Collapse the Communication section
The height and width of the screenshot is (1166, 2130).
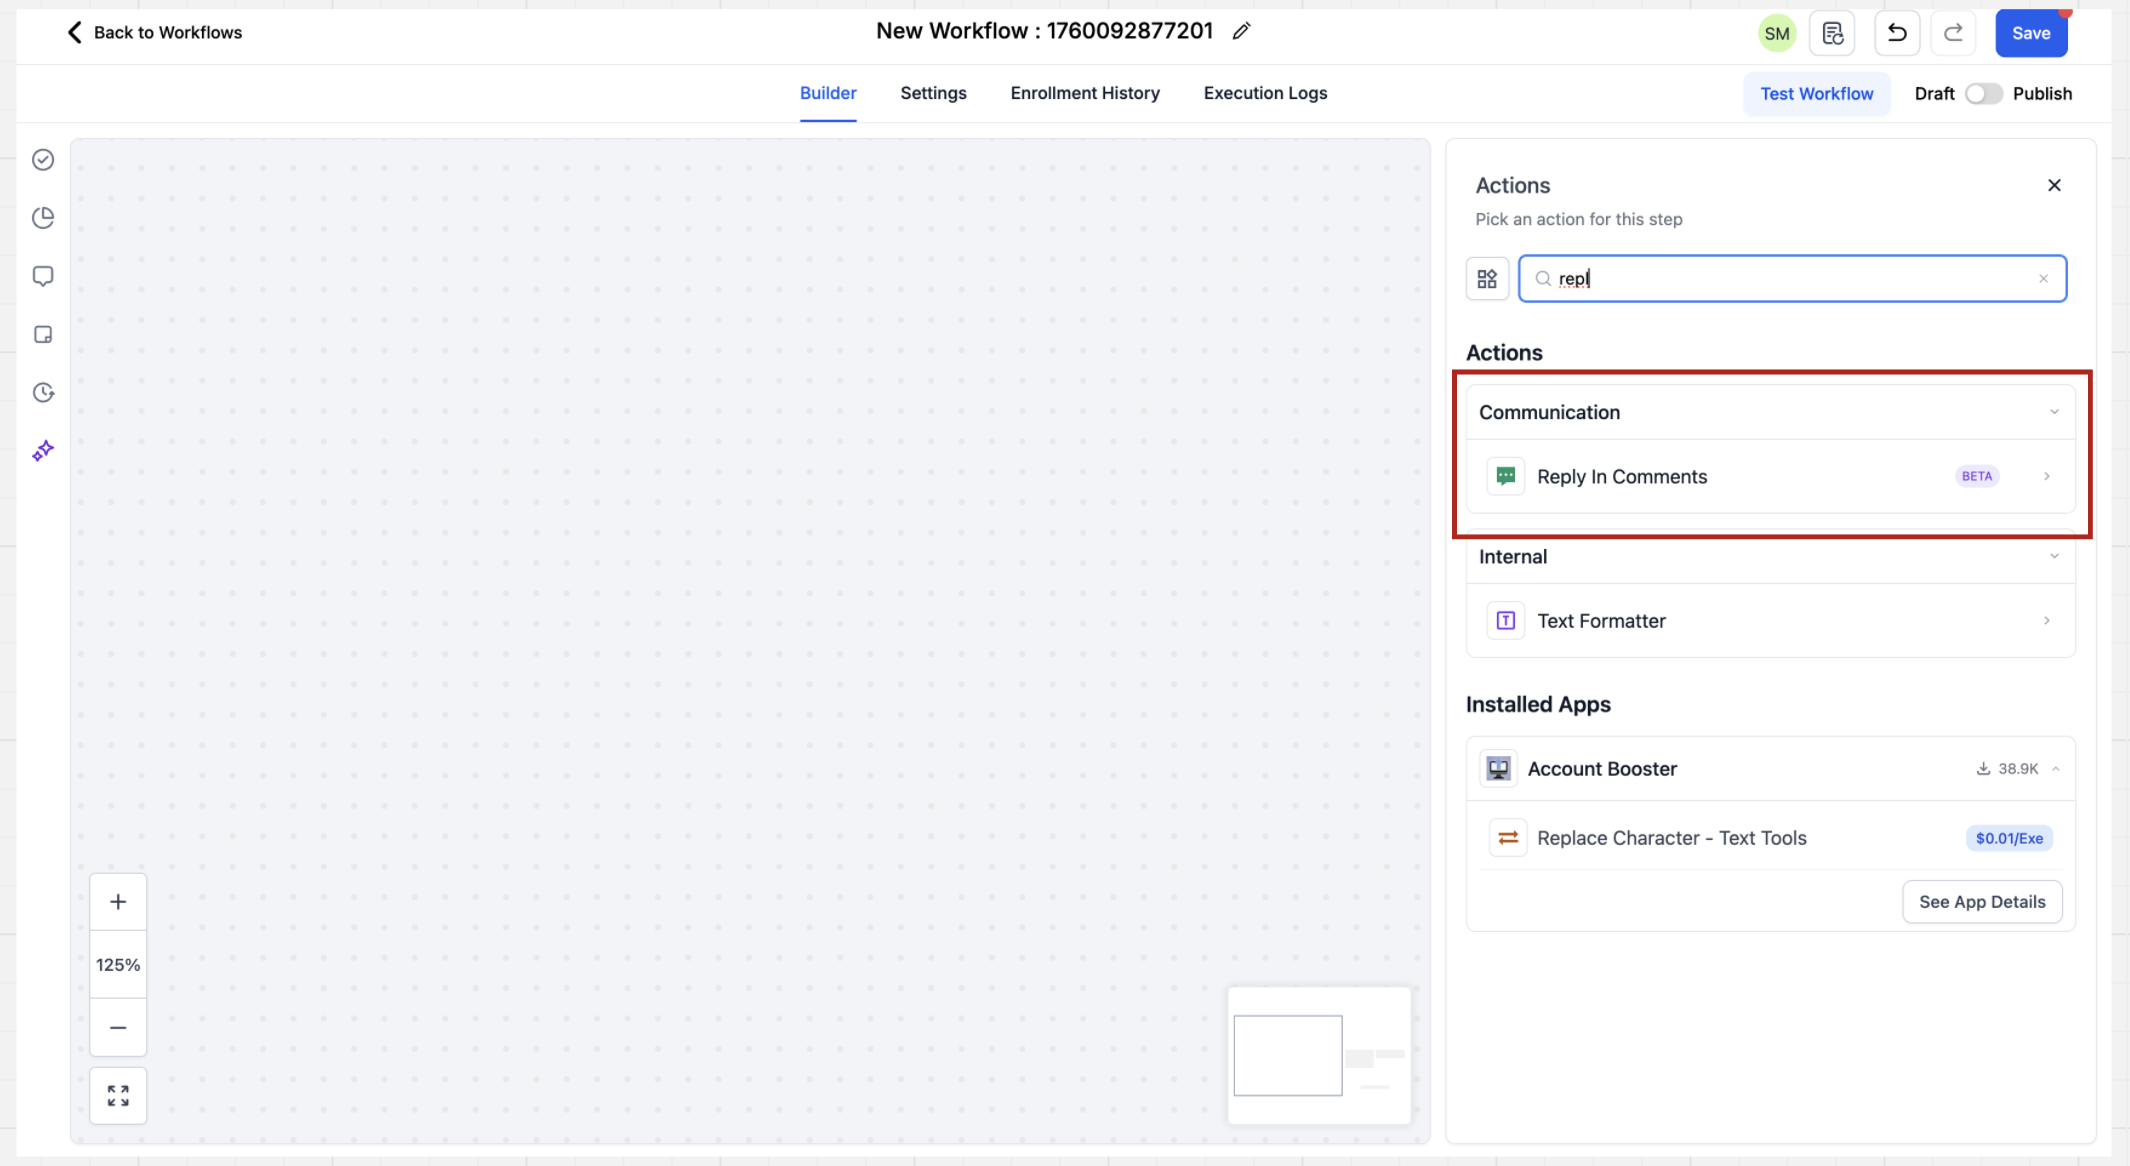coord(2054,412)
